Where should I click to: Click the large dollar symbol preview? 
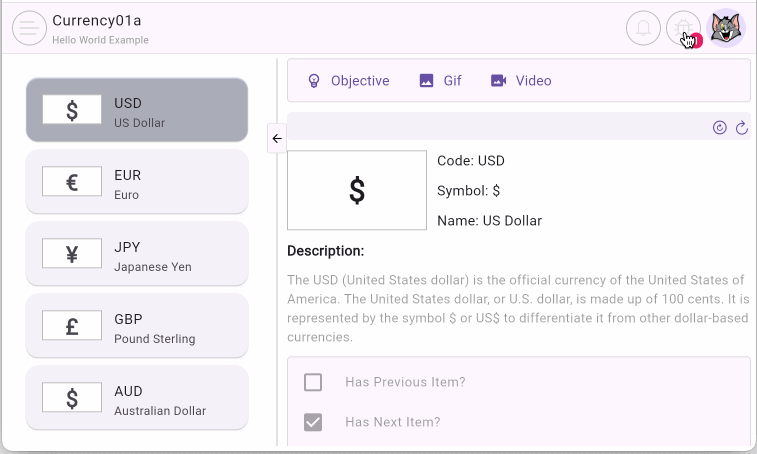click(356, 190)
